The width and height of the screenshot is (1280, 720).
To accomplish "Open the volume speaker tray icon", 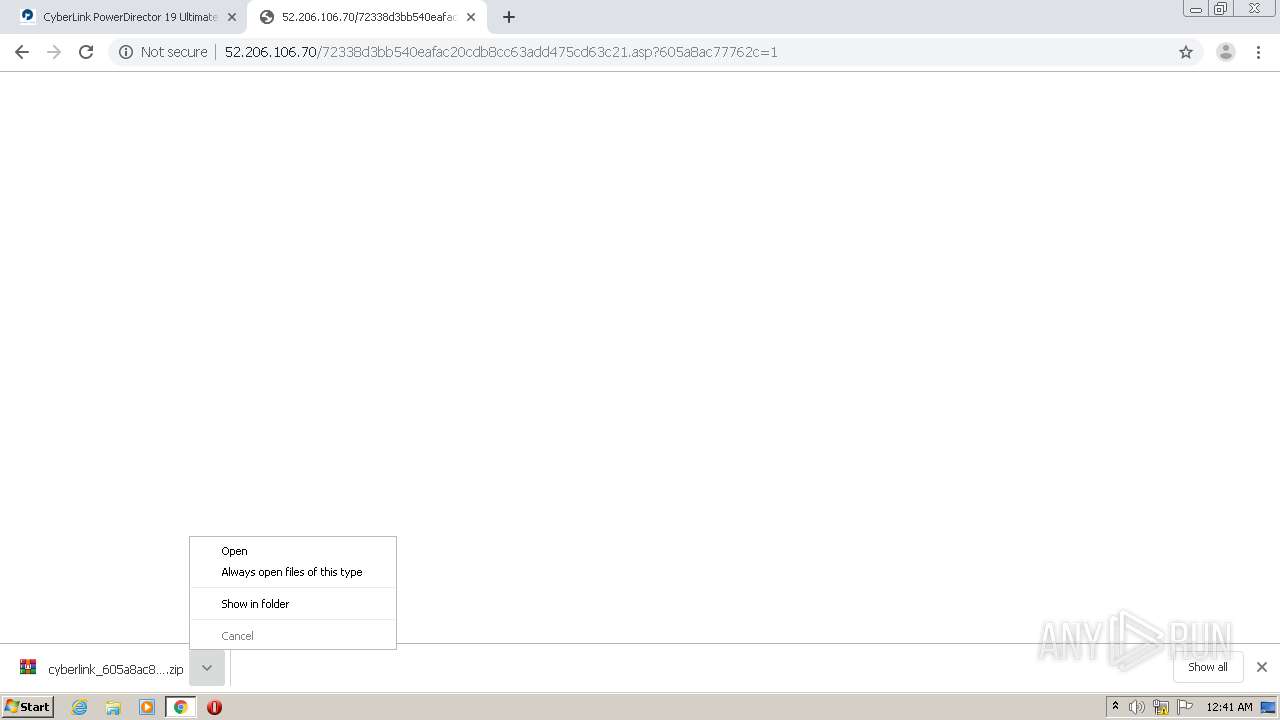I will point(1137,707).
